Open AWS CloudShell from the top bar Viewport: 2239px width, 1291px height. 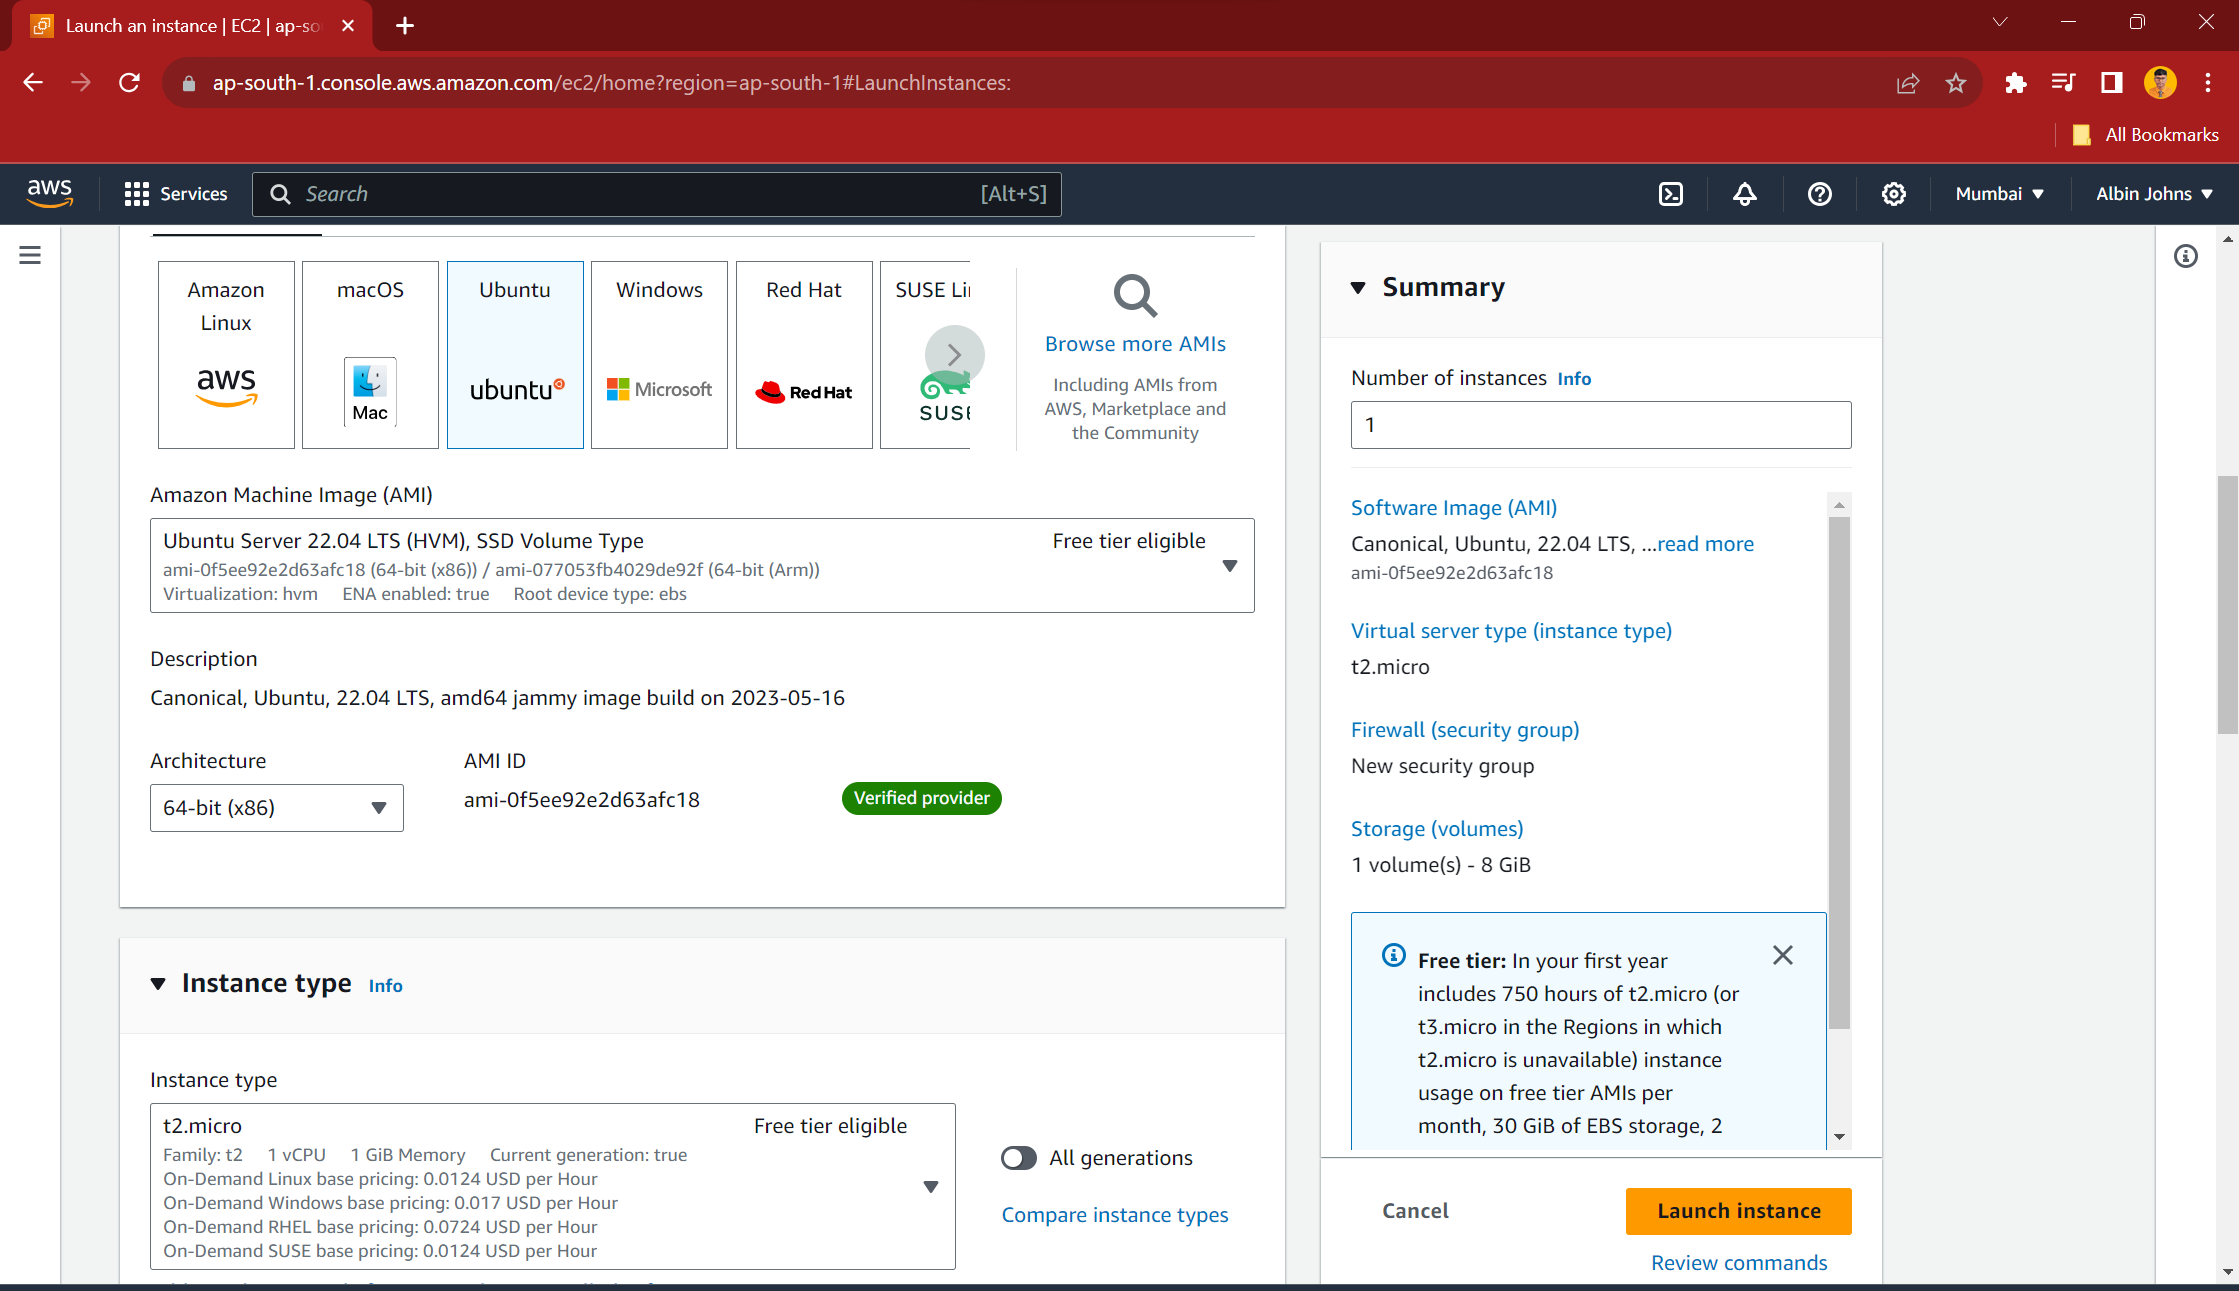(1670, 194)
